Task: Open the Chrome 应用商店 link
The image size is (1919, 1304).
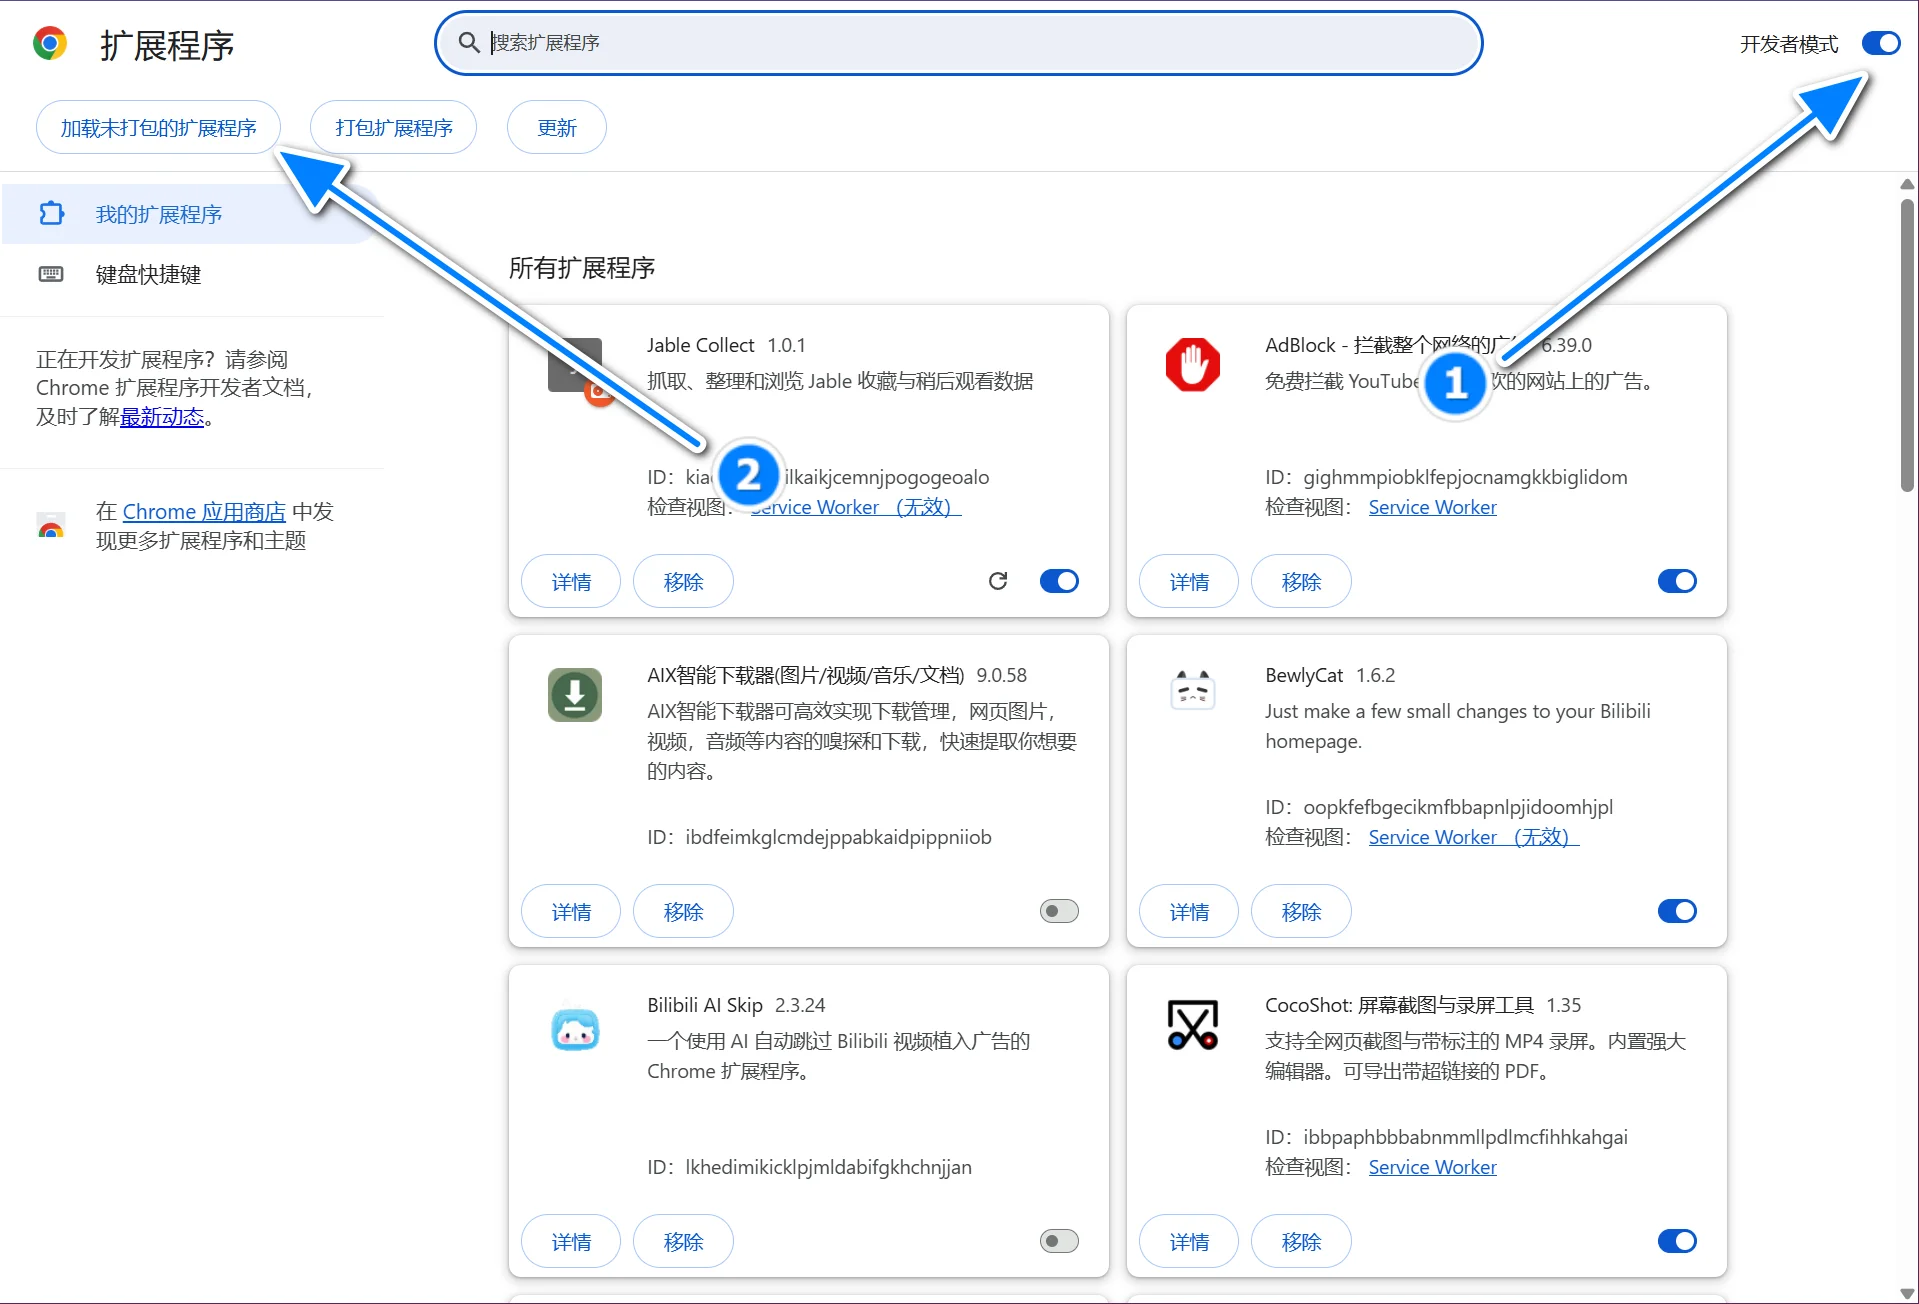Action: [x=204, y=512]
